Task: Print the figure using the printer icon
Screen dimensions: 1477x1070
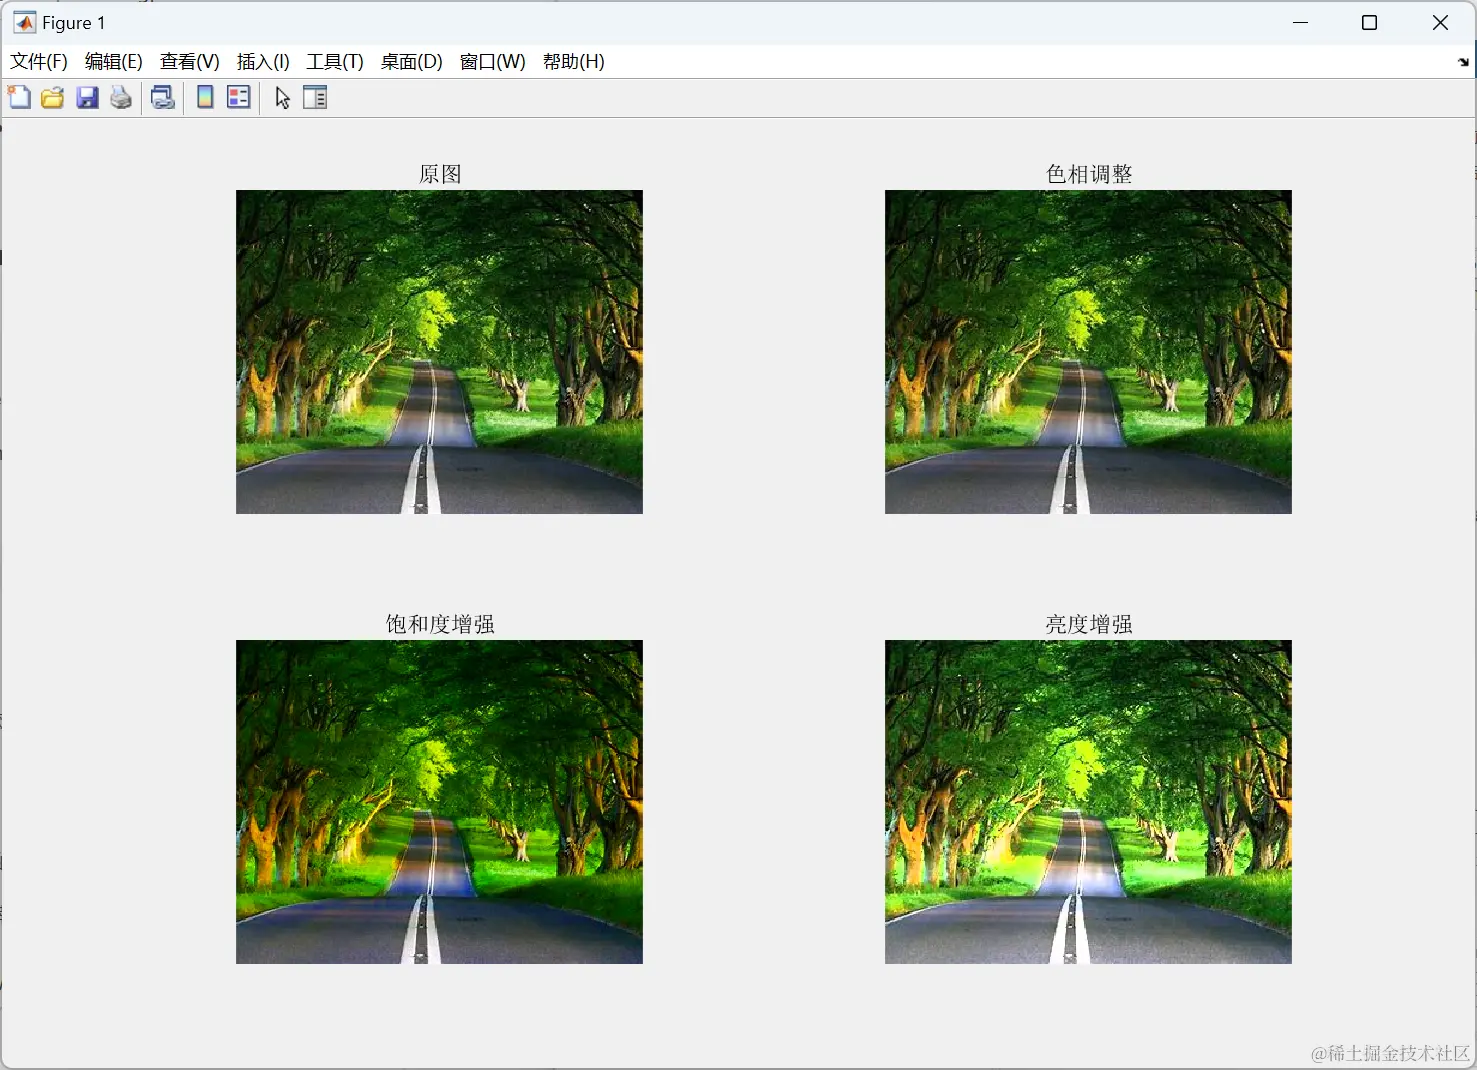Action: 121,97
